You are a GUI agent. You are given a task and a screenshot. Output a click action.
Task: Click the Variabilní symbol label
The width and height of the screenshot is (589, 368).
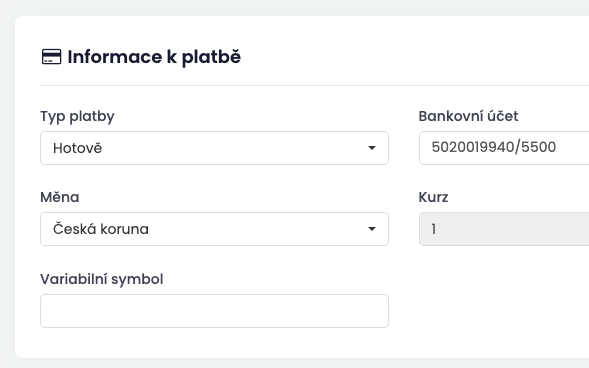pyautogui.click(x=102, y=279)
